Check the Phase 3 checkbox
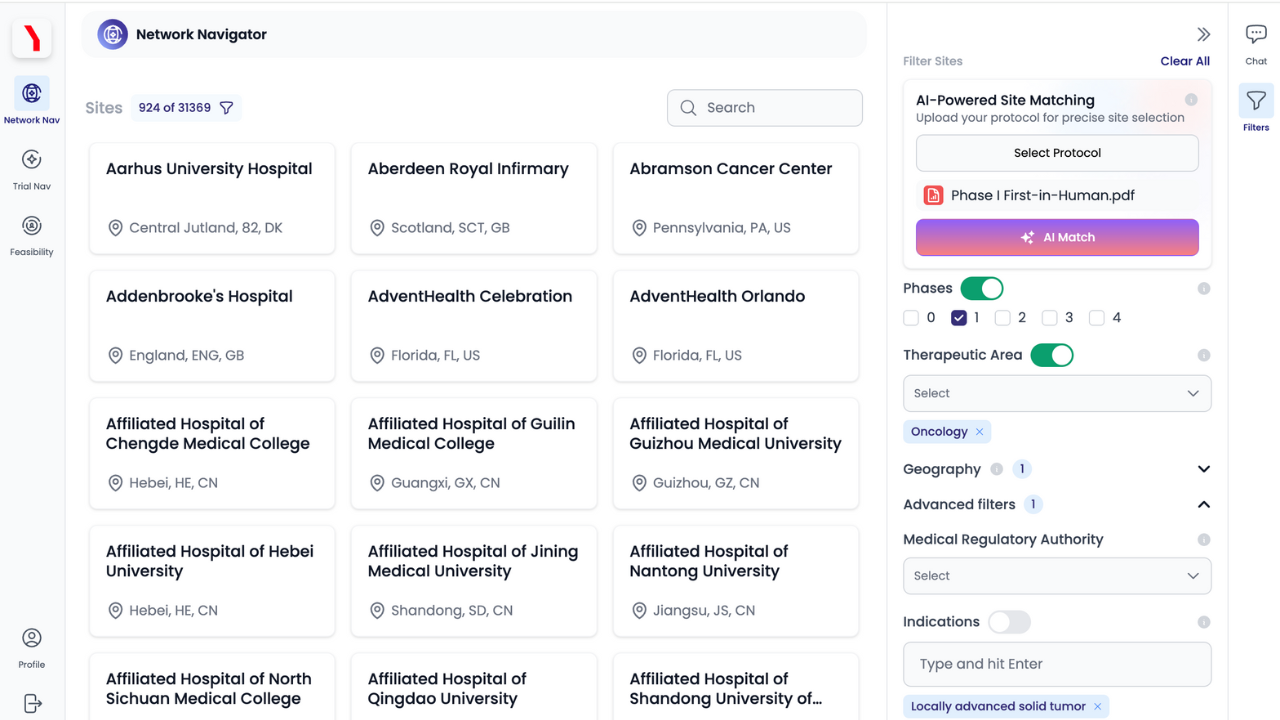 1050,318
